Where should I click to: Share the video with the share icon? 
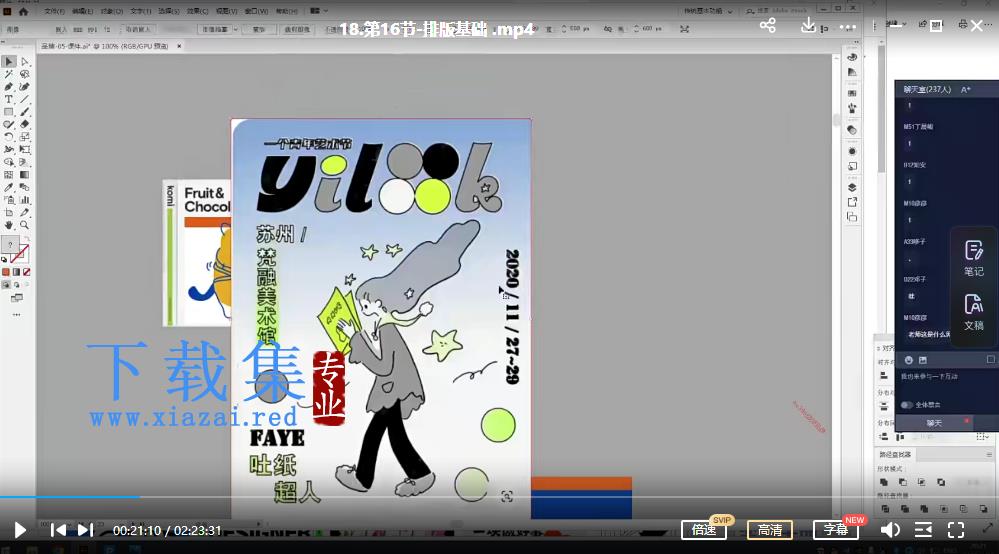(768, 25)
